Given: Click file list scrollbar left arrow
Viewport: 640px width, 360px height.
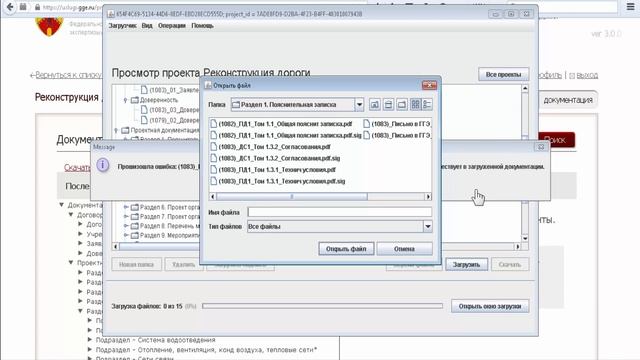Looking at the screenshot, I should 213,197.
